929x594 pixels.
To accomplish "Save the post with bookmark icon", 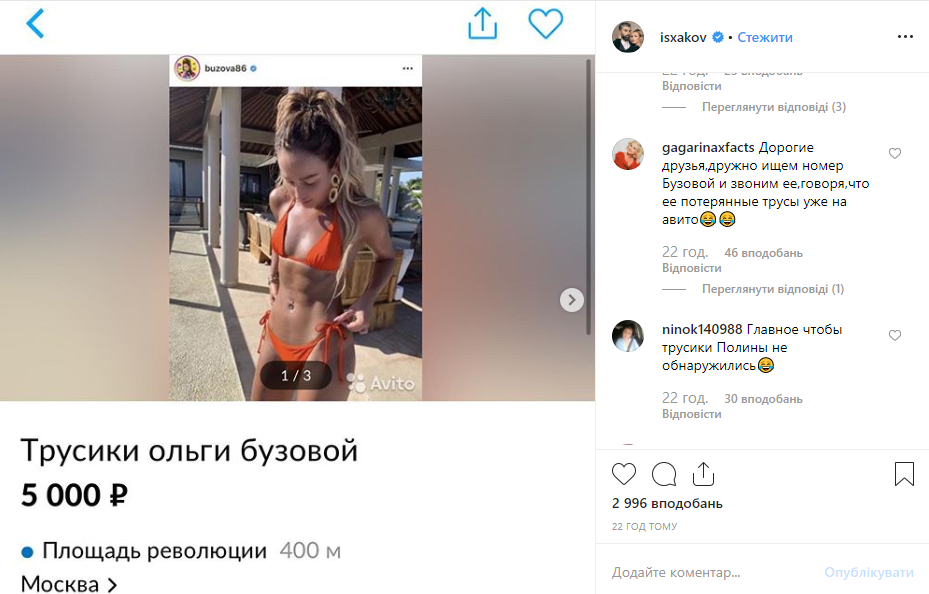I will [x=904, y=474].
